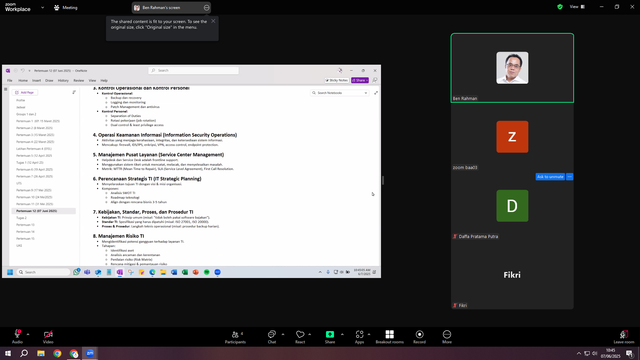Viewport: 640px width, 360px height.
Task: Click the sort pages icon beside Add Page
Action: pyautogui.click(x=74, y=93)
